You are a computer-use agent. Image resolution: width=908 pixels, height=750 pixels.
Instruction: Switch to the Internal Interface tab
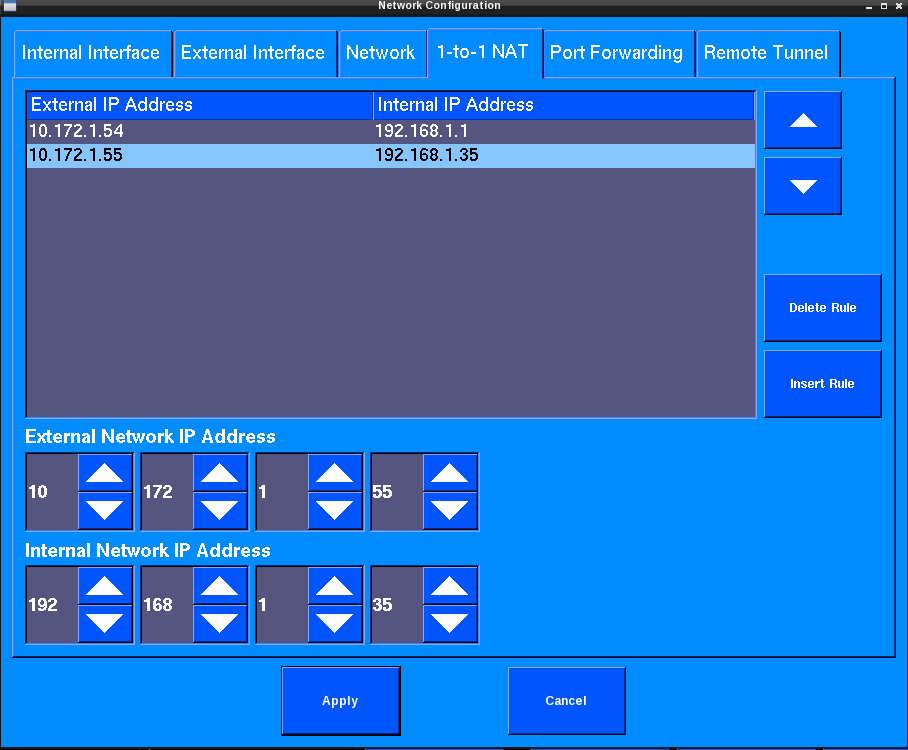91,53
